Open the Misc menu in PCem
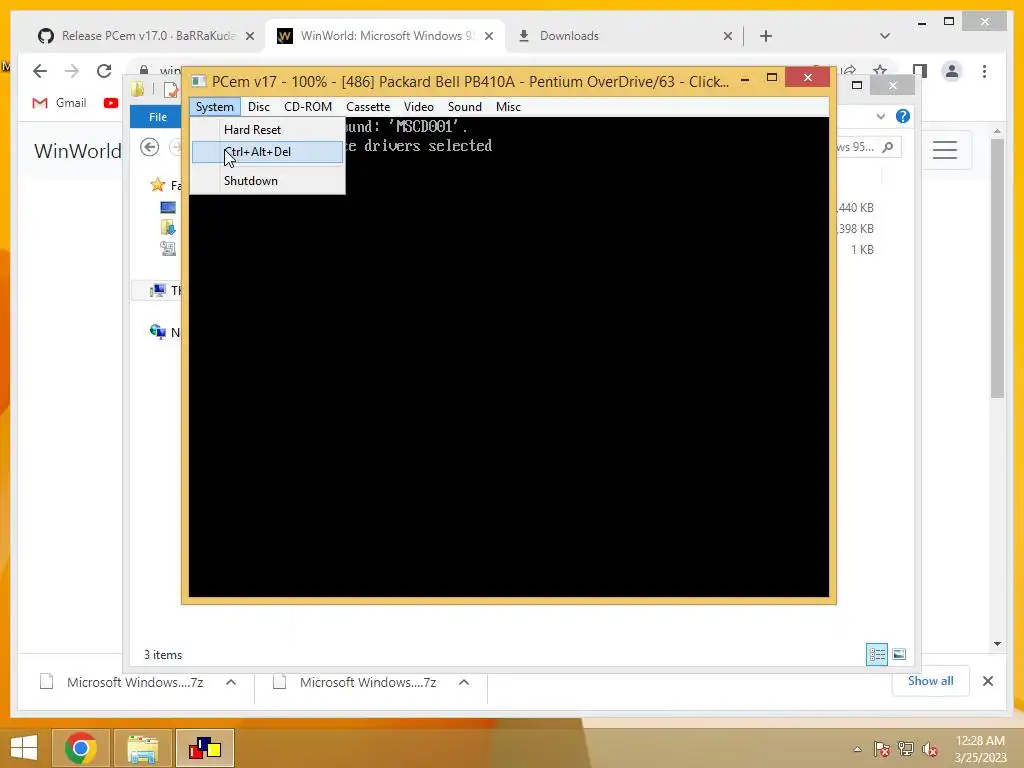The image size is (1024, 768). tap(508, 106)
